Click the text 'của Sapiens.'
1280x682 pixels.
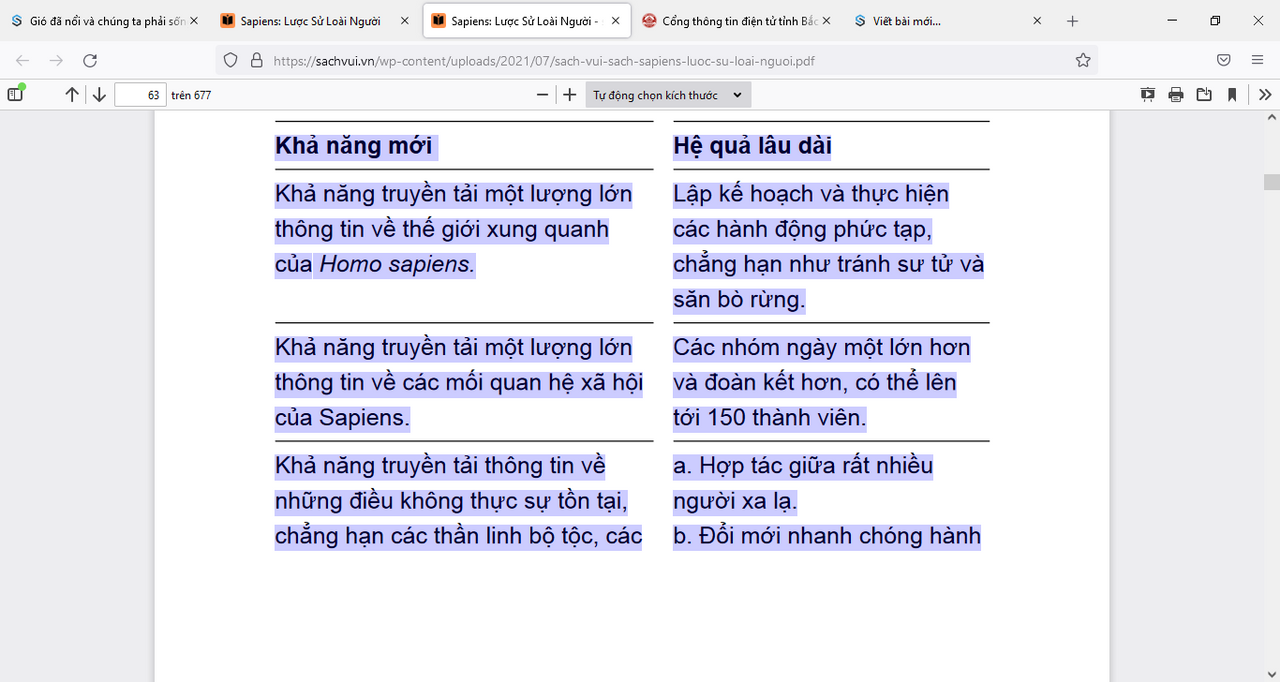[342, 418]
